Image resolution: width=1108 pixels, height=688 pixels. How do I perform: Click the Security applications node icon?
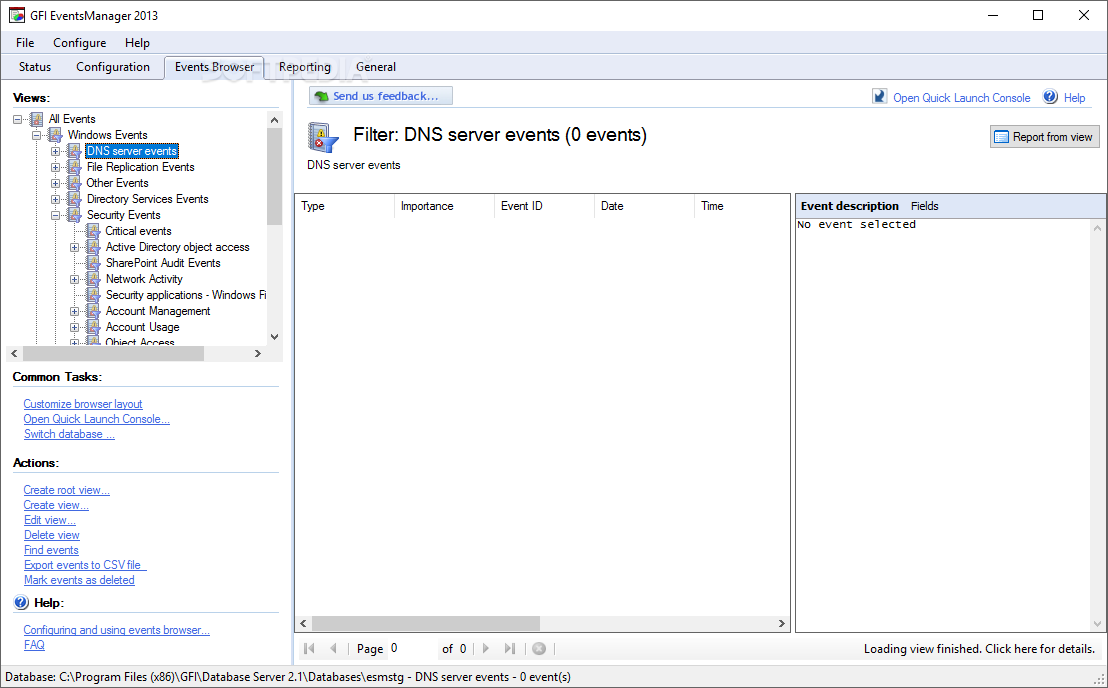click(93, 295)
